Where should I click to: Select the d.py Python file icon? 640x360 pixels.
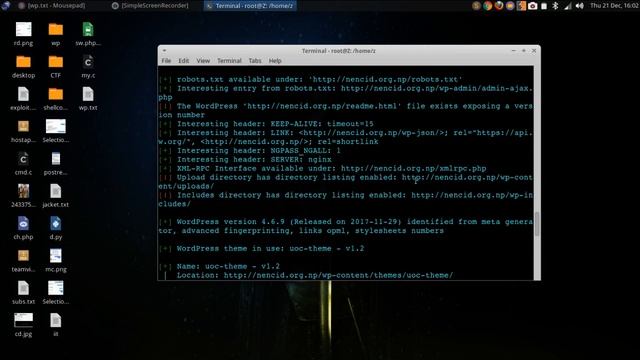pos(56,224)
